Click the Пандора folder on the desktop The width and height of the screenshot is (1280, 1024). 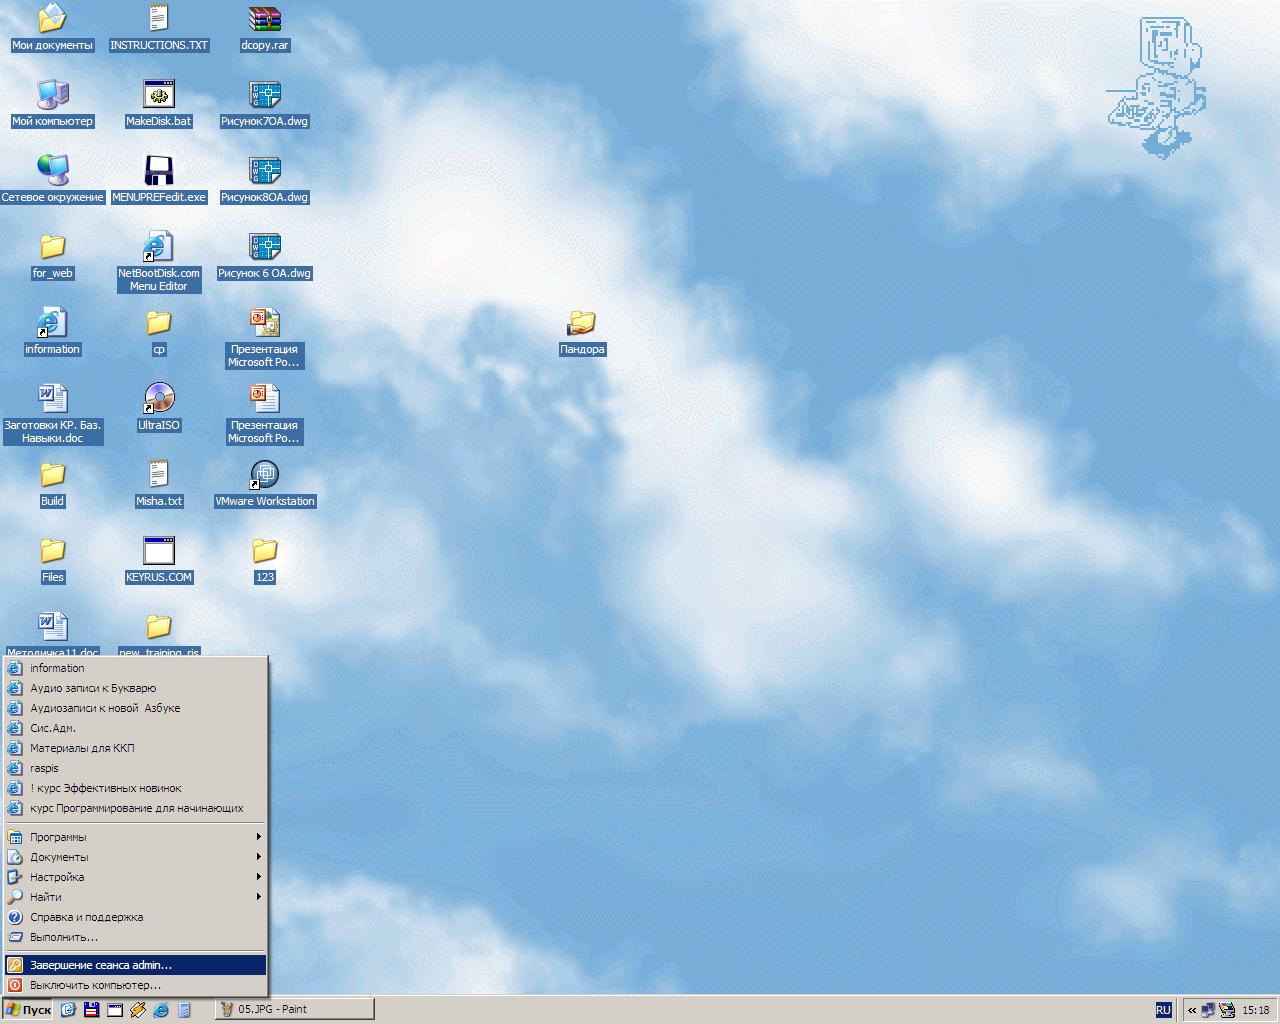click(581, 323)
